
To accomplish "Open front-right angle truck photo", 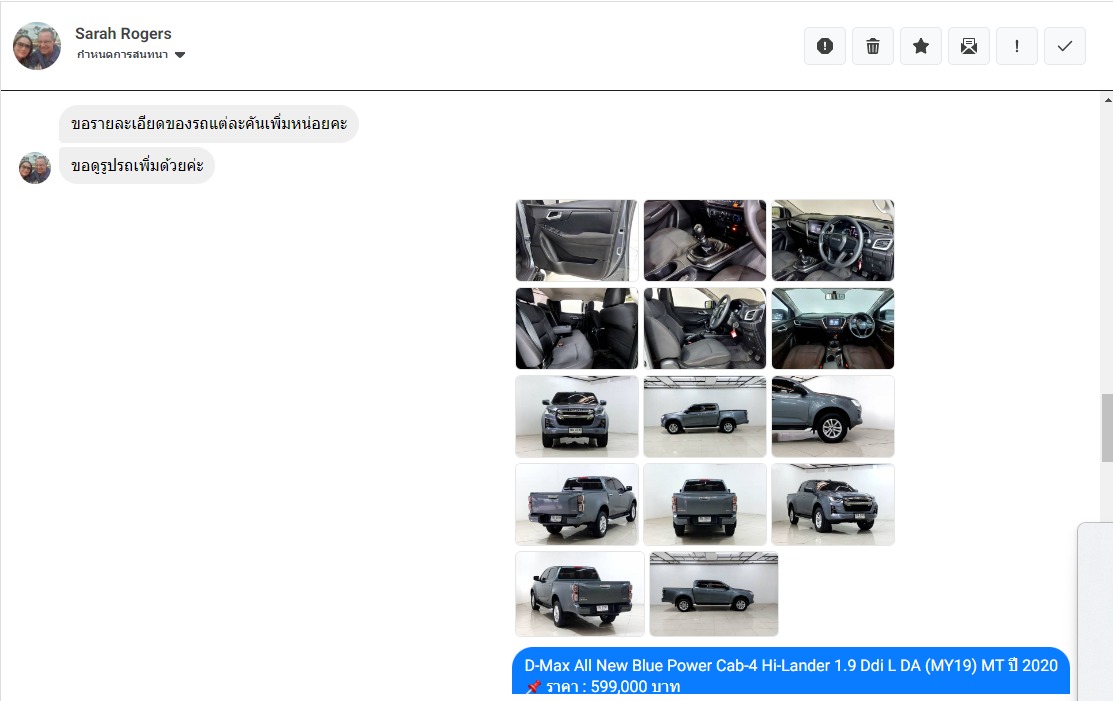I will coord(833,504).
